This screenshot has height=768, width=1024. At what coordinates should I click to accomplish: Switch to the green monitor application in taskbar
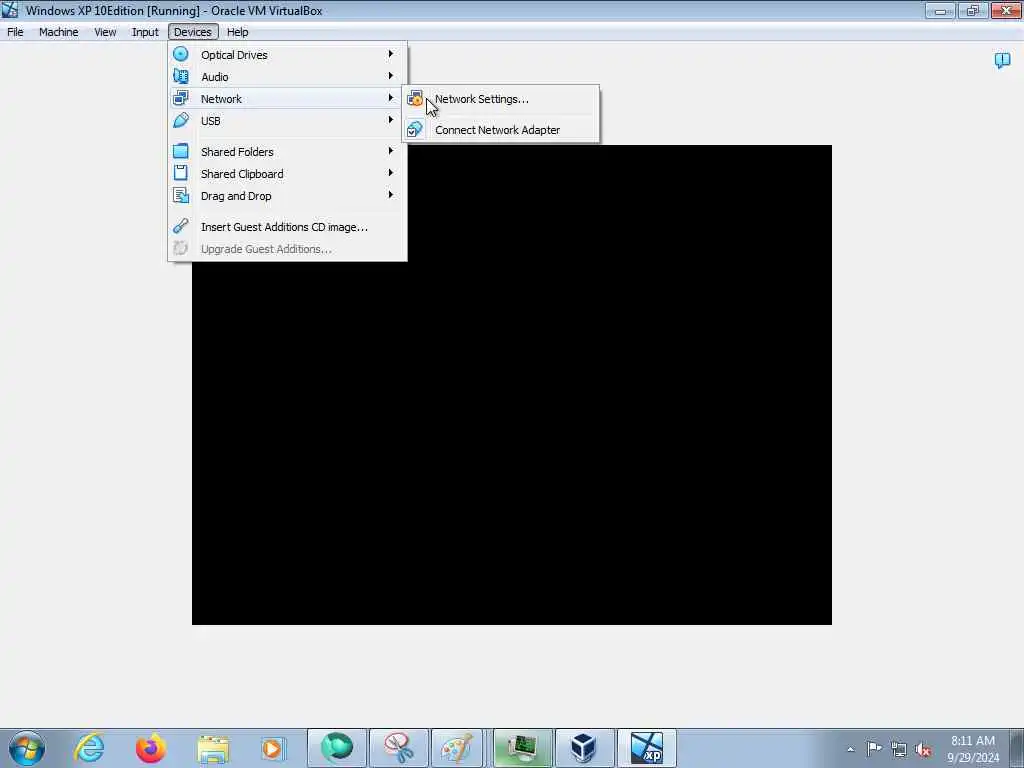(x=522, y=748)
